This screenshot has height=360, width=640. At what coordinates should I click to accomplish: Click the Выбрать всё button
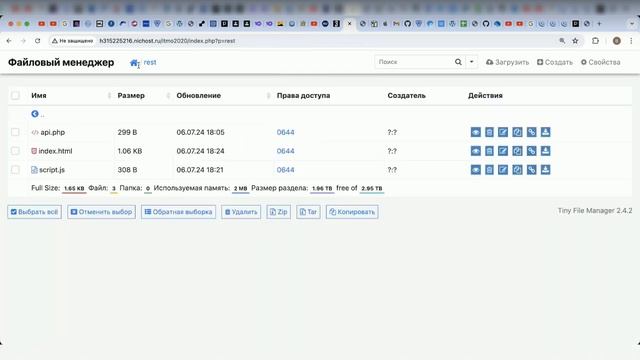click(x=34, y=212)
